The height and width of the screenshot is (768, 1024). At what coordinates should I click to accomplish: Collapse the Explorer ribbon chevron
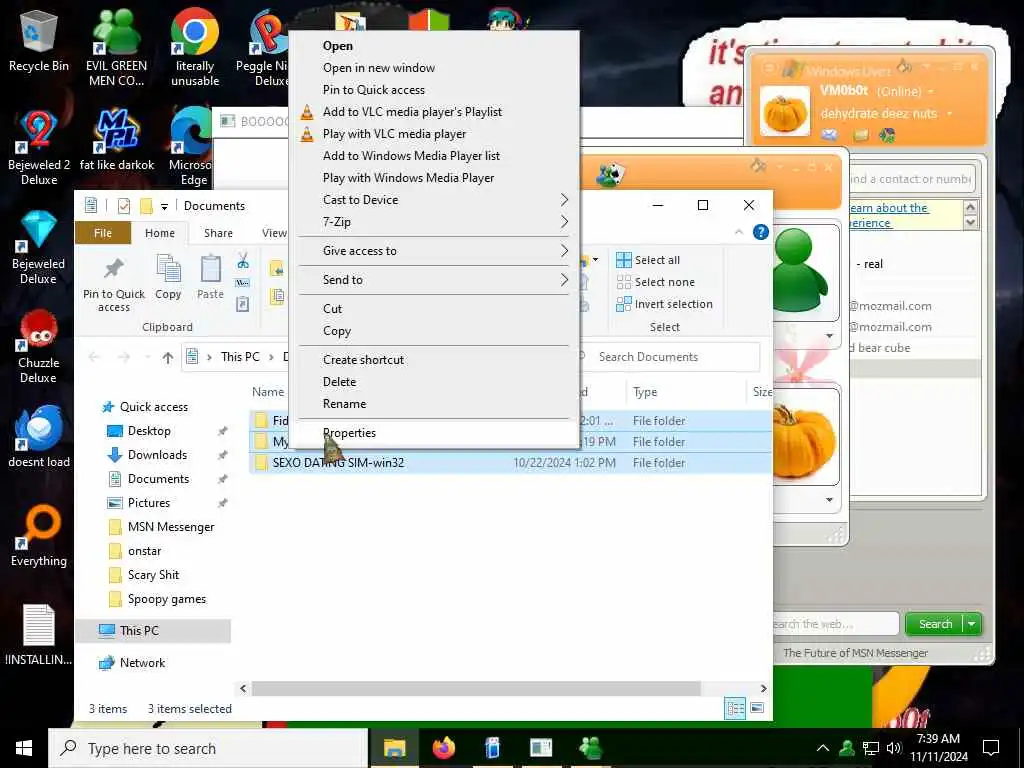(x=739, y=232)
